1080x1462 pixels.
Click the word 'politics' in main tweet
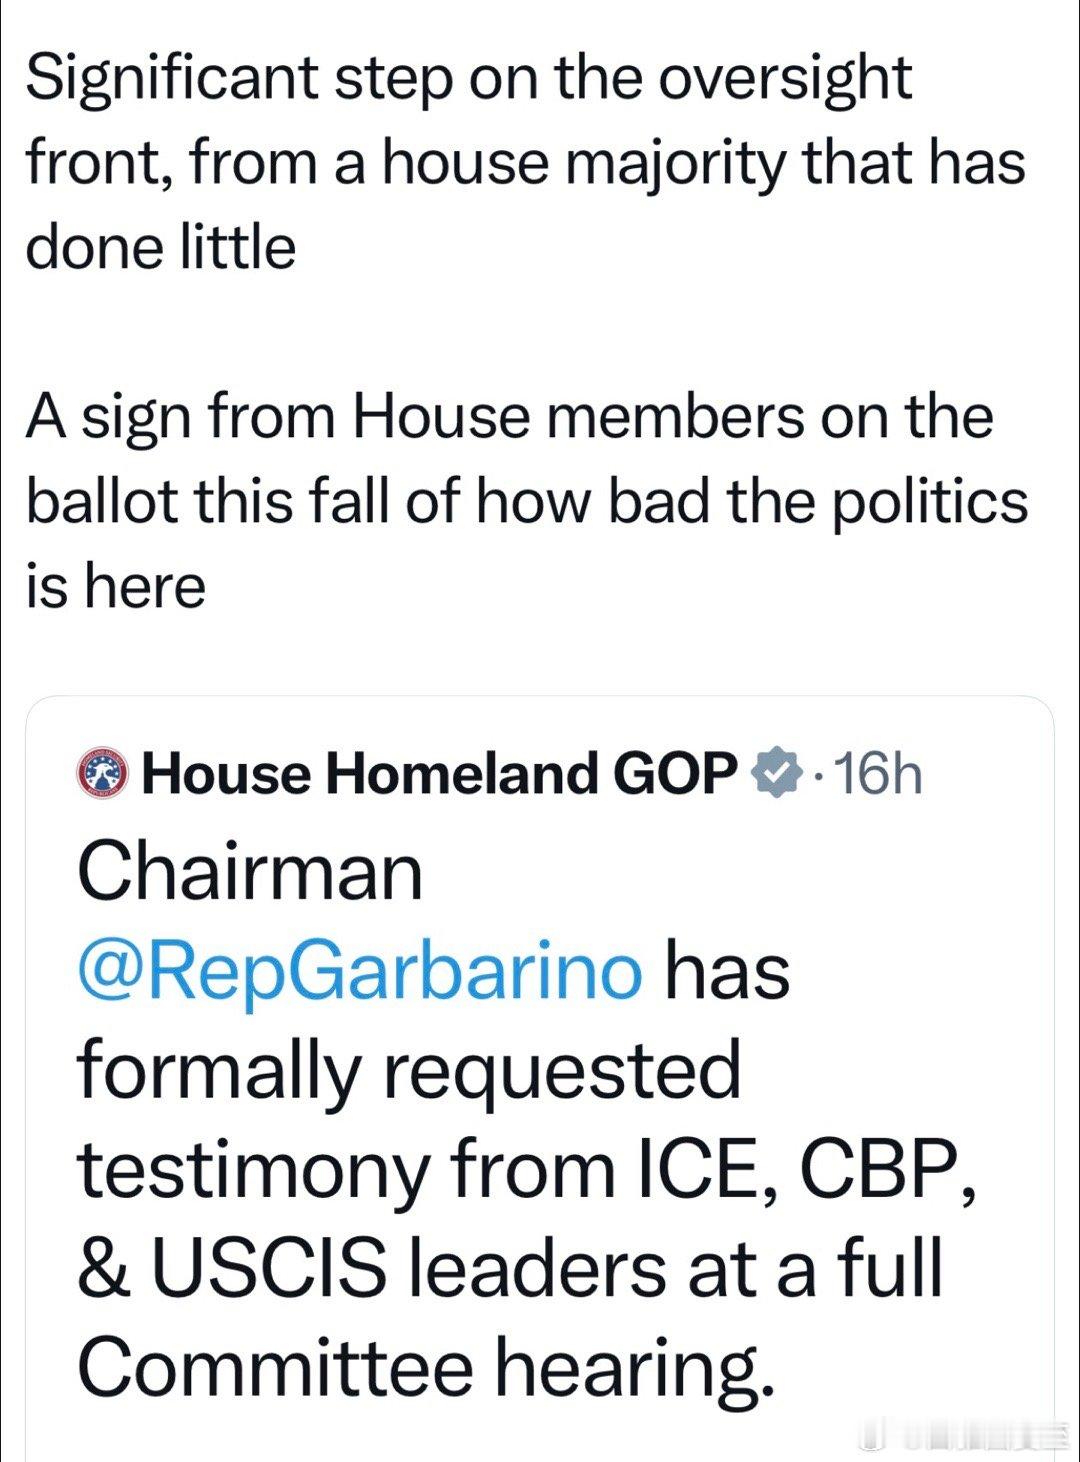pyautogui.click(x=930, y=501)
